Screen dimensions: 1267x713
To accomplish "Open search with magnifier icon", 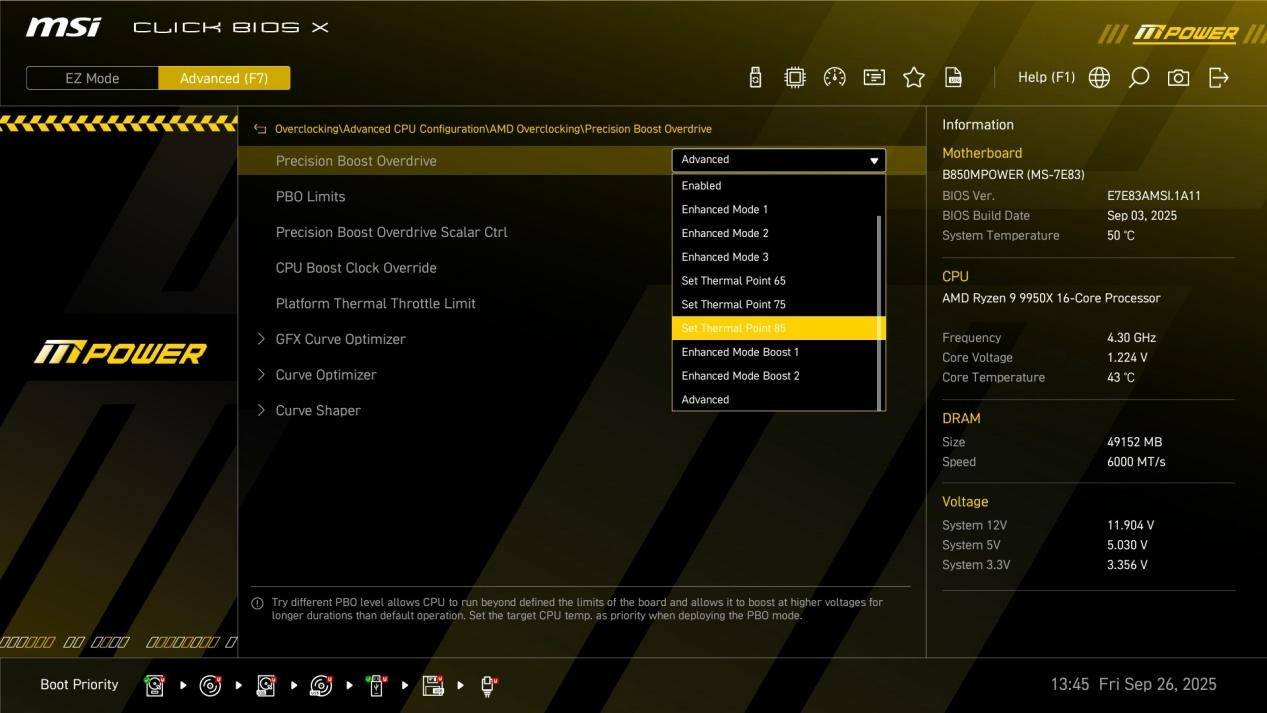I will [1139, 78].
